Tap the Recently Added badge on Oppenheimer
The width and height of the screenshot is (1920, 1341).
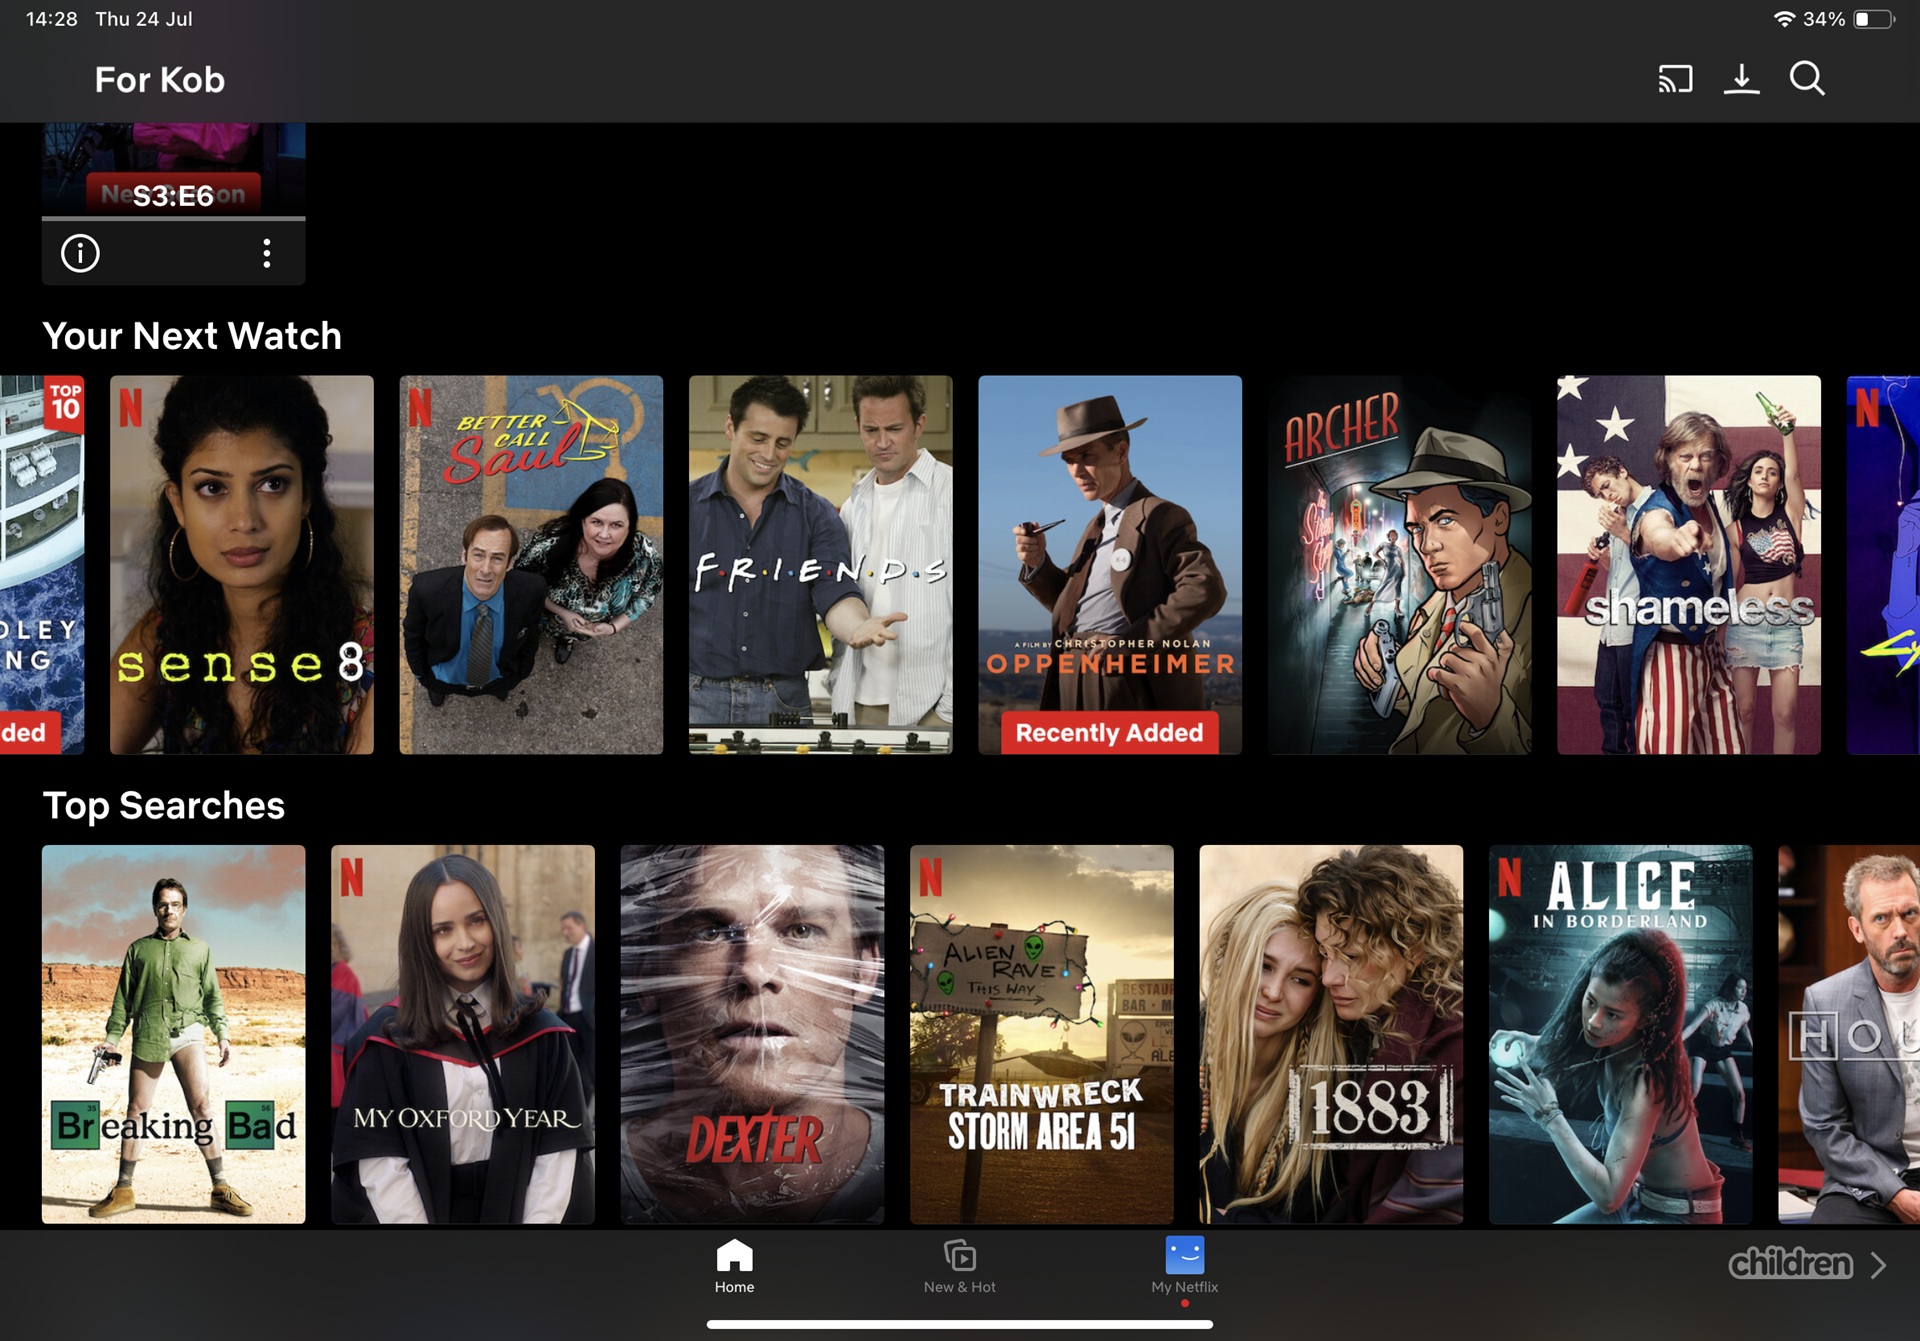coord(1109,732)
